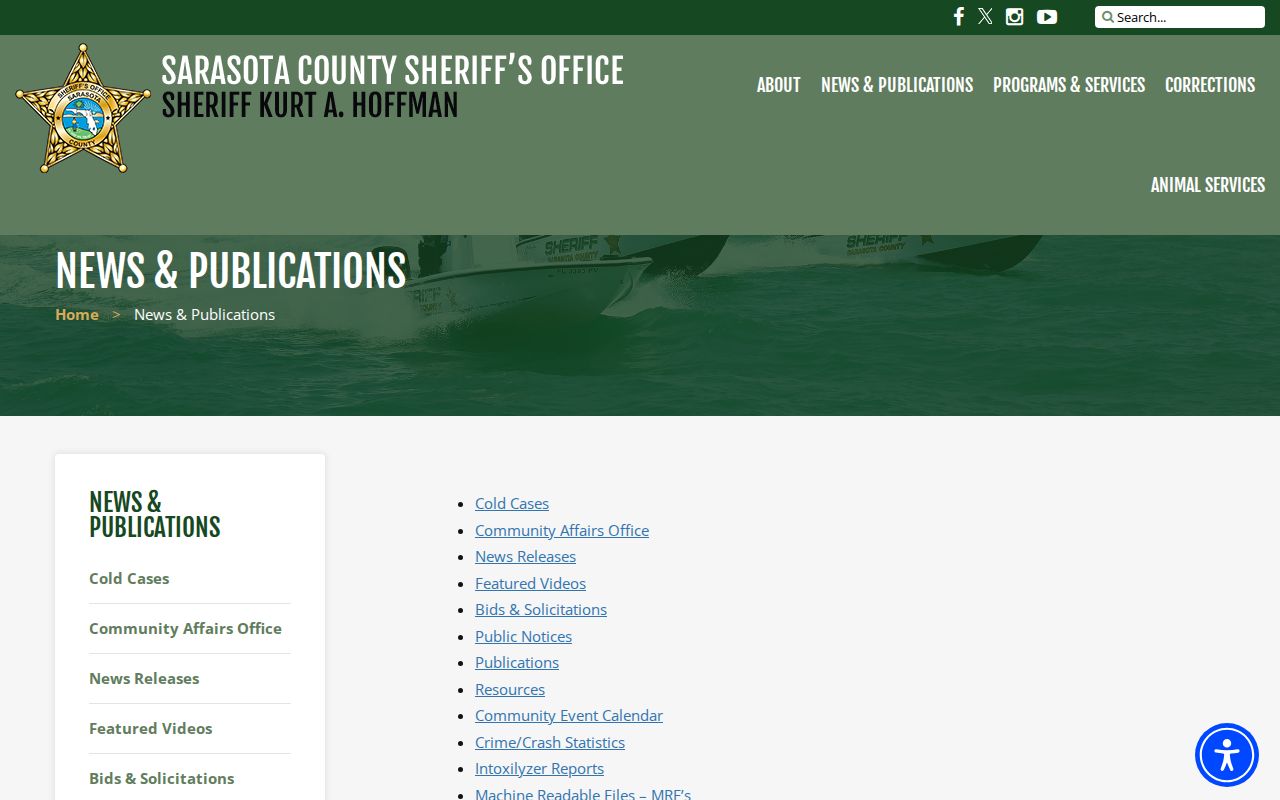Click the 'News & Publications' breadcrumb text
The image size is (1280, 800).
click(204, 314)
